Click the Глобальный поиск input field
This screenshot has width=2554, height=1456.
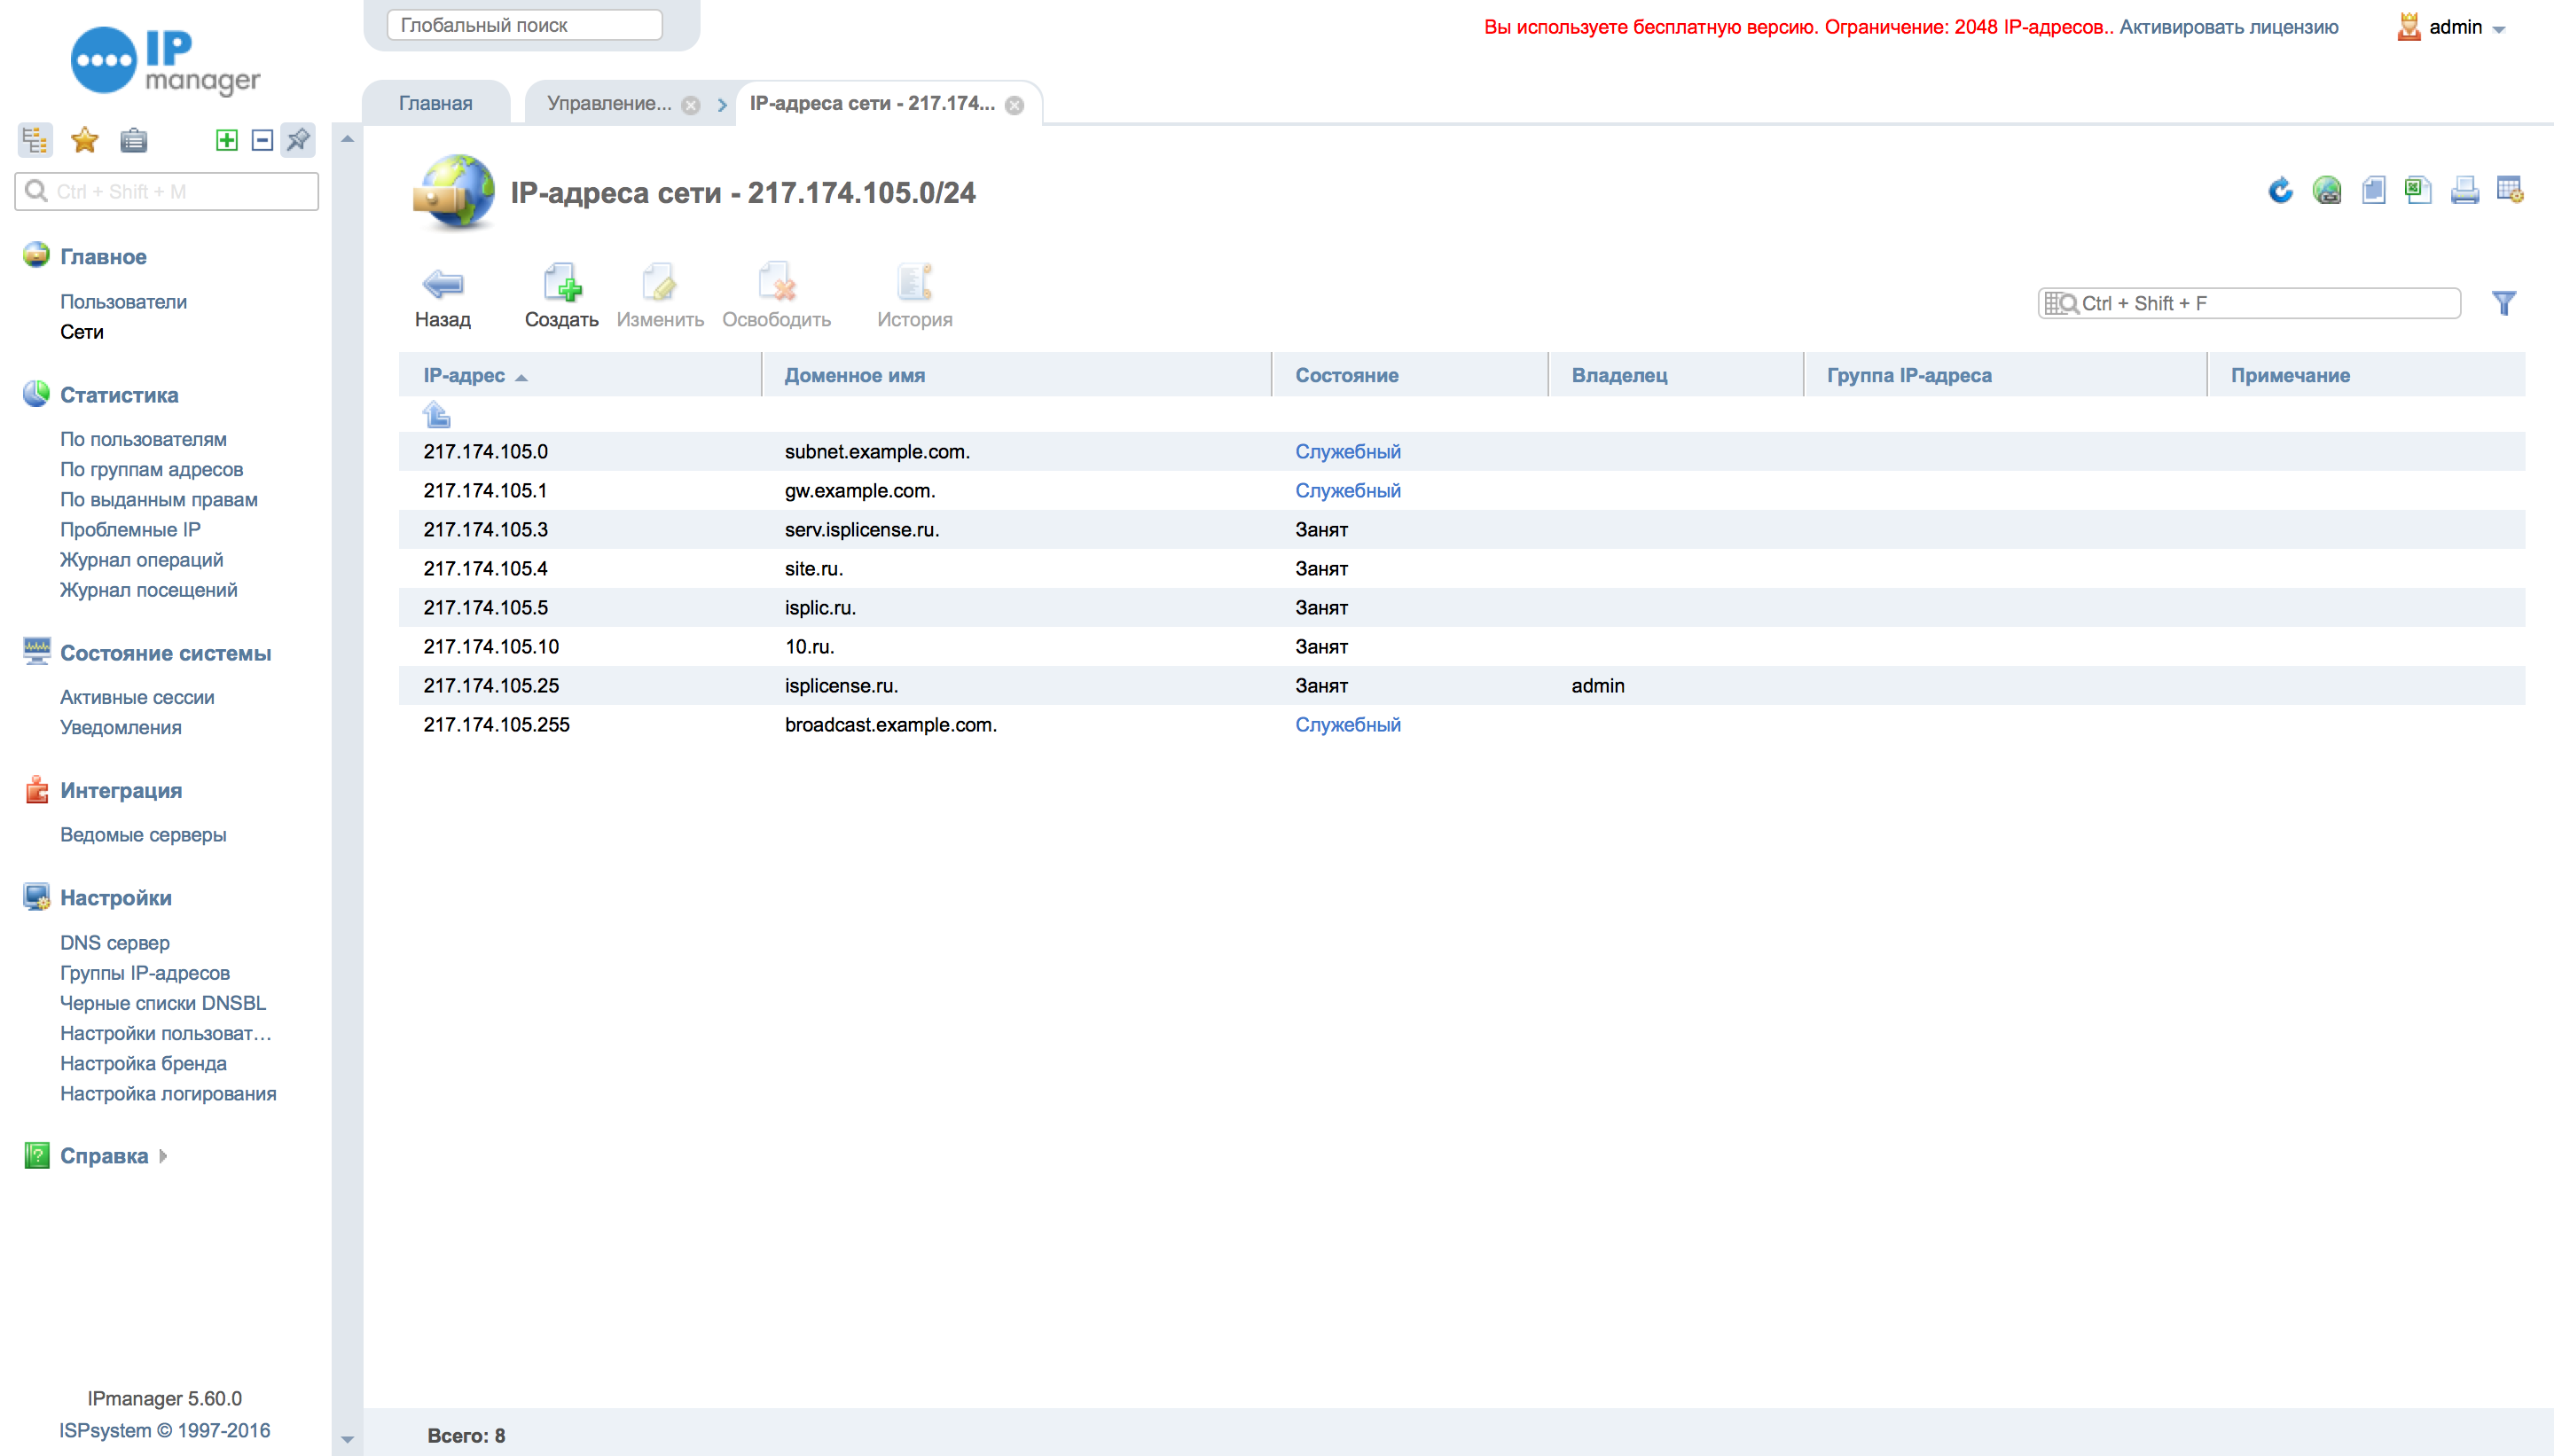pos(524,25)
